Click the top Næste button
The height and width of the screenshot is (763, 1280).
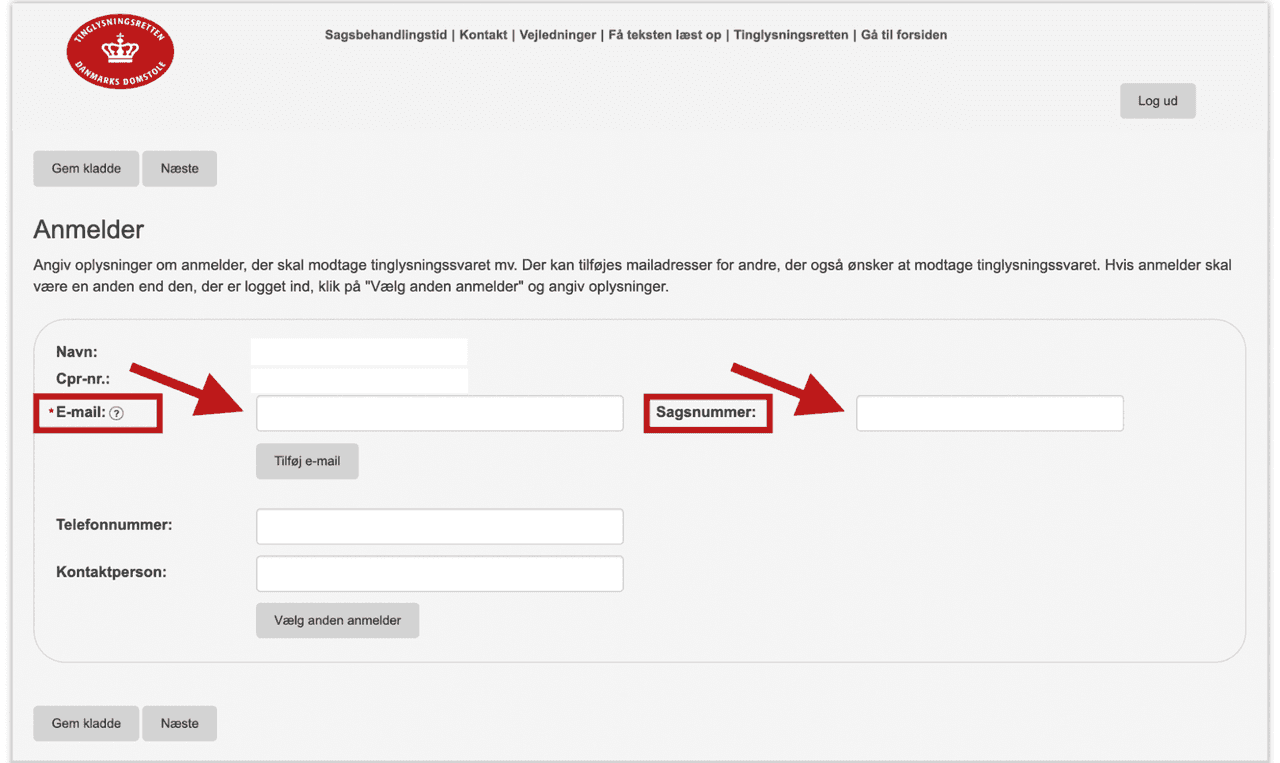180,169
